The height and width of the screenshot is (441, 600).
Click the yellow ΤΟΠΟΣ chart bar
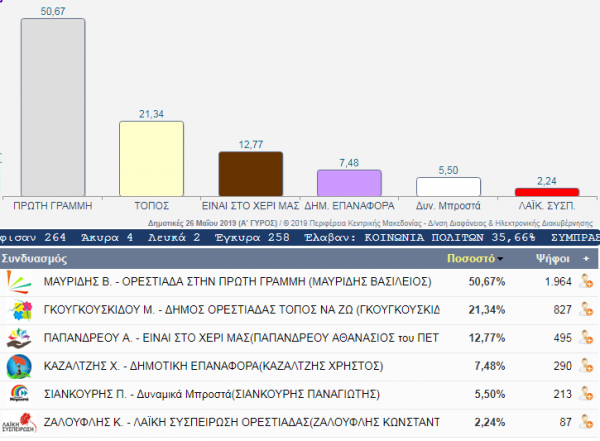pyautogui.click(x=151, y=158)
